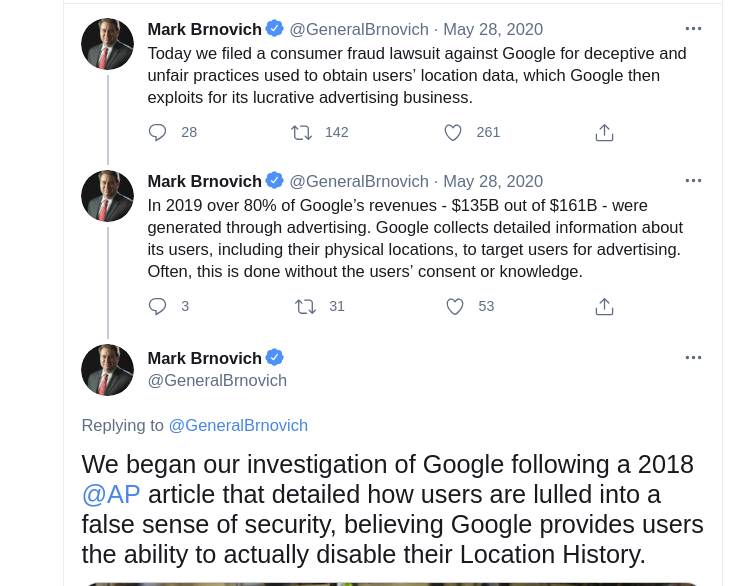Screen dimensions: 729x586
Task: Share the Google revenues tweet
Action: point(604,307)
